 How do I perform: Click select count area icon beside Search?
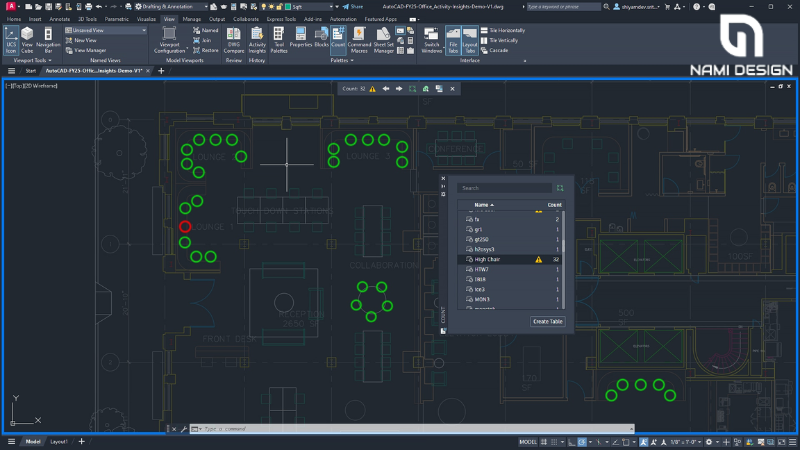(x=560, y=188)
